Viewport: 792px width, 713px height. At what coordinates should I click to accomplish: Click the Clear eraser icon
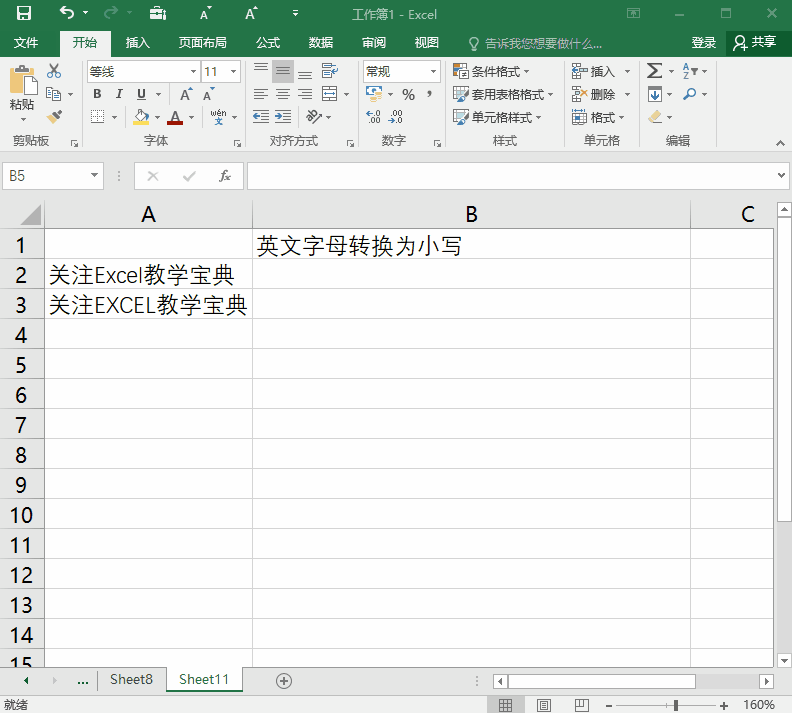click(x=655, y=117)
